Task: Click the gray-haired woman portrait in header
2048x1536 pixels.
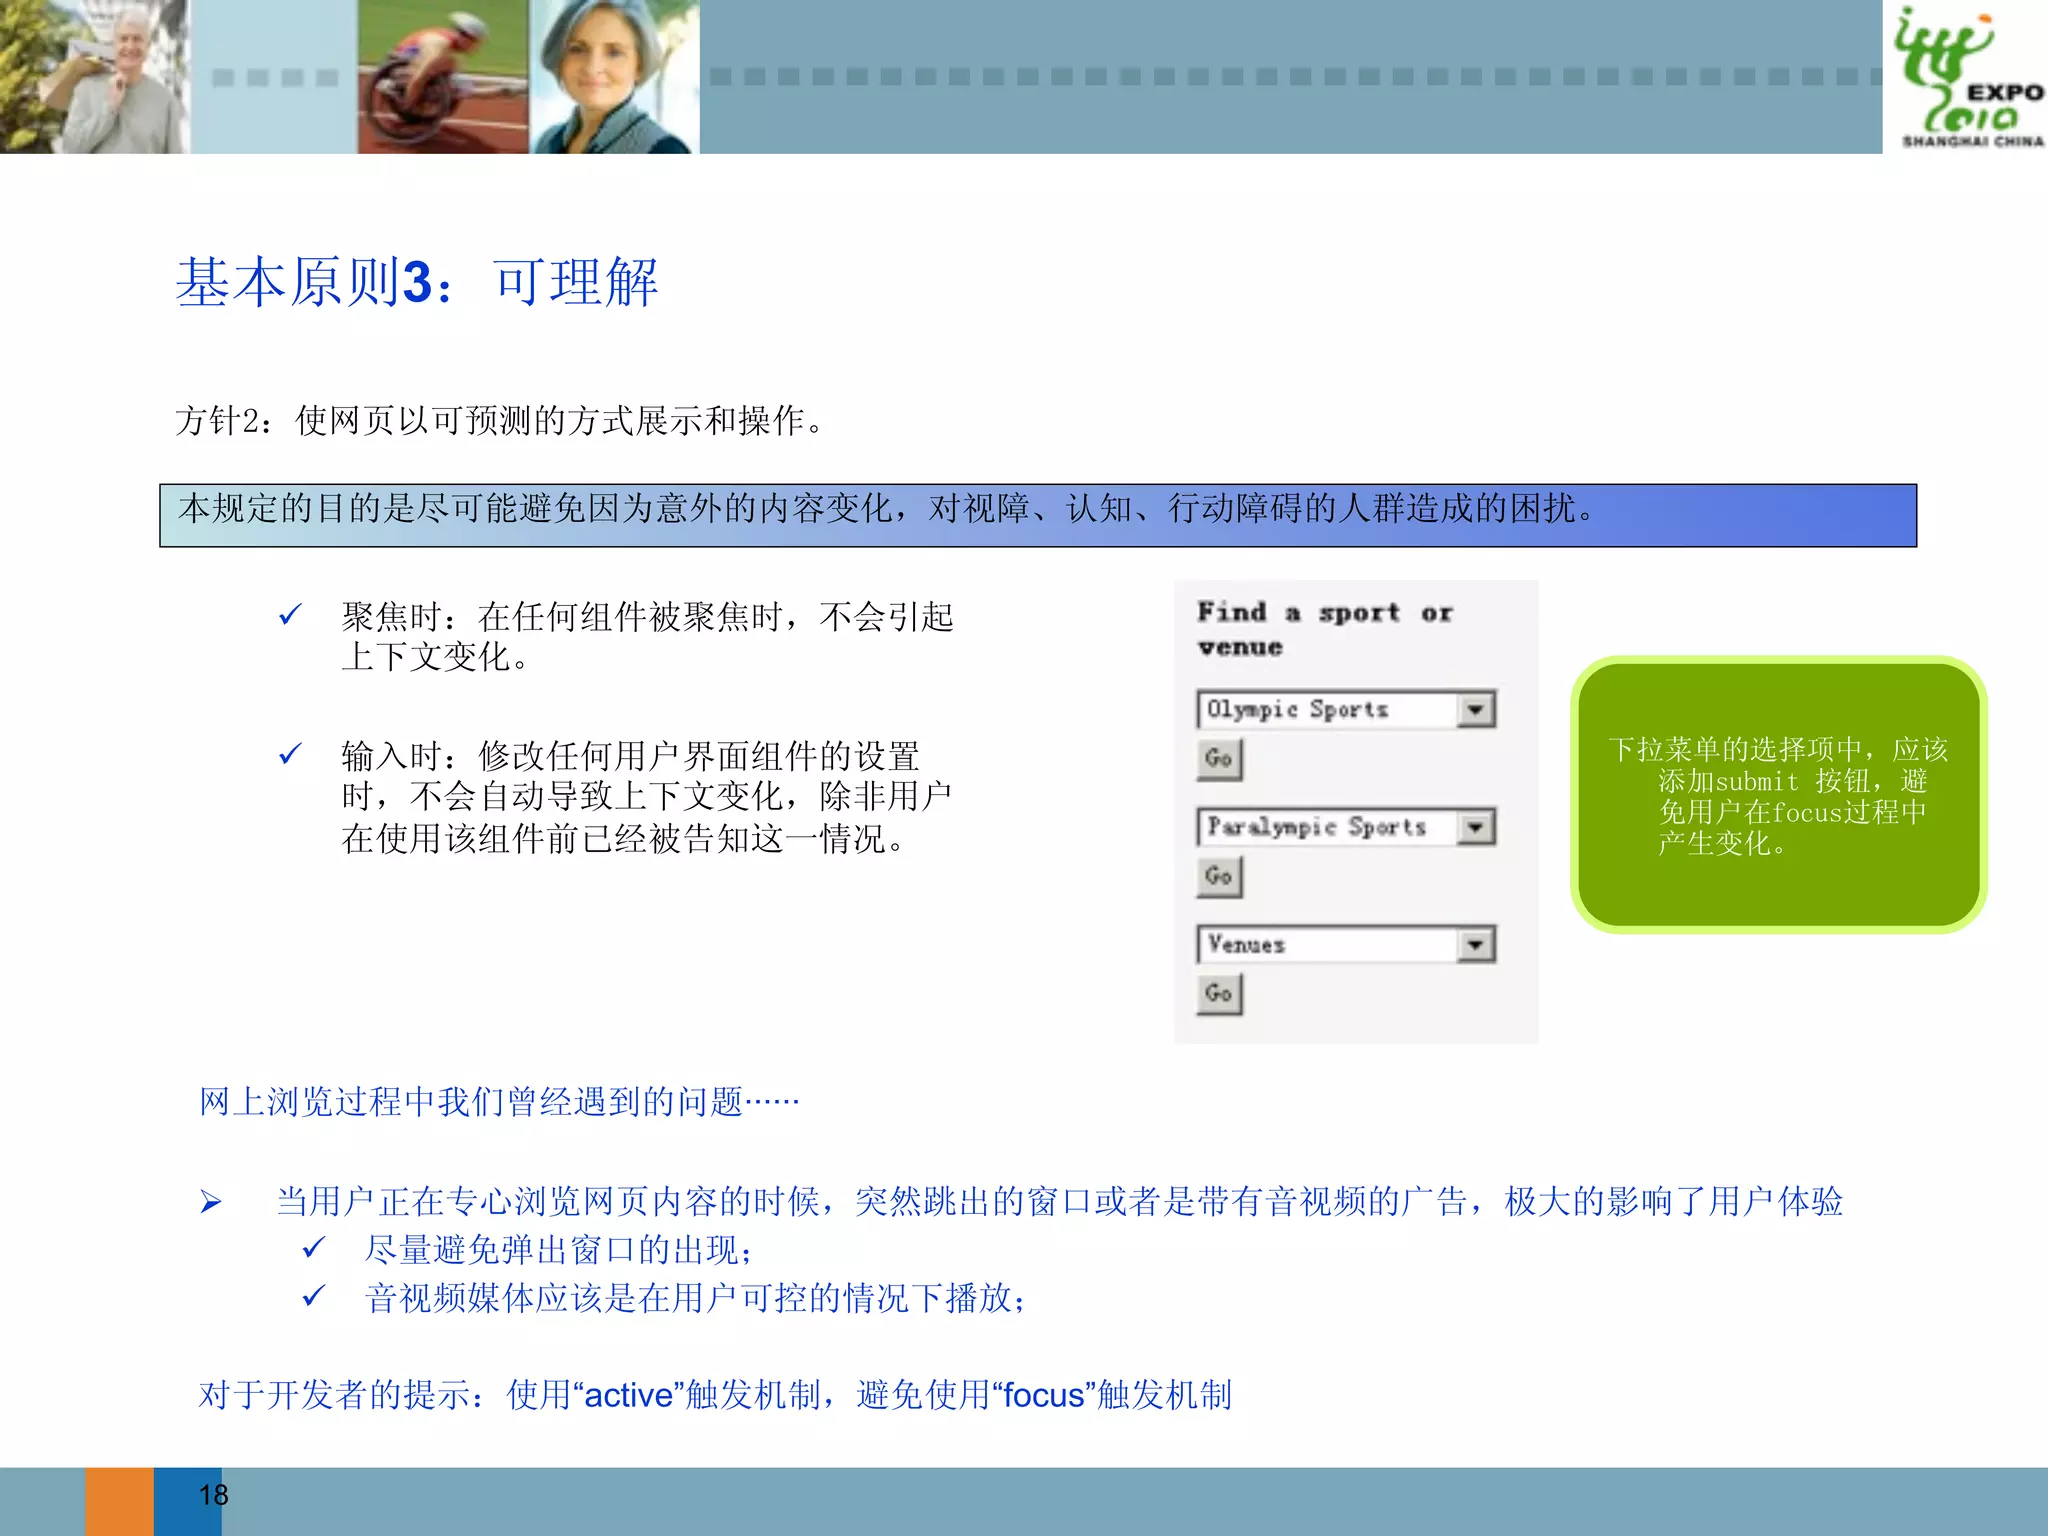Action: click(614, 77)
